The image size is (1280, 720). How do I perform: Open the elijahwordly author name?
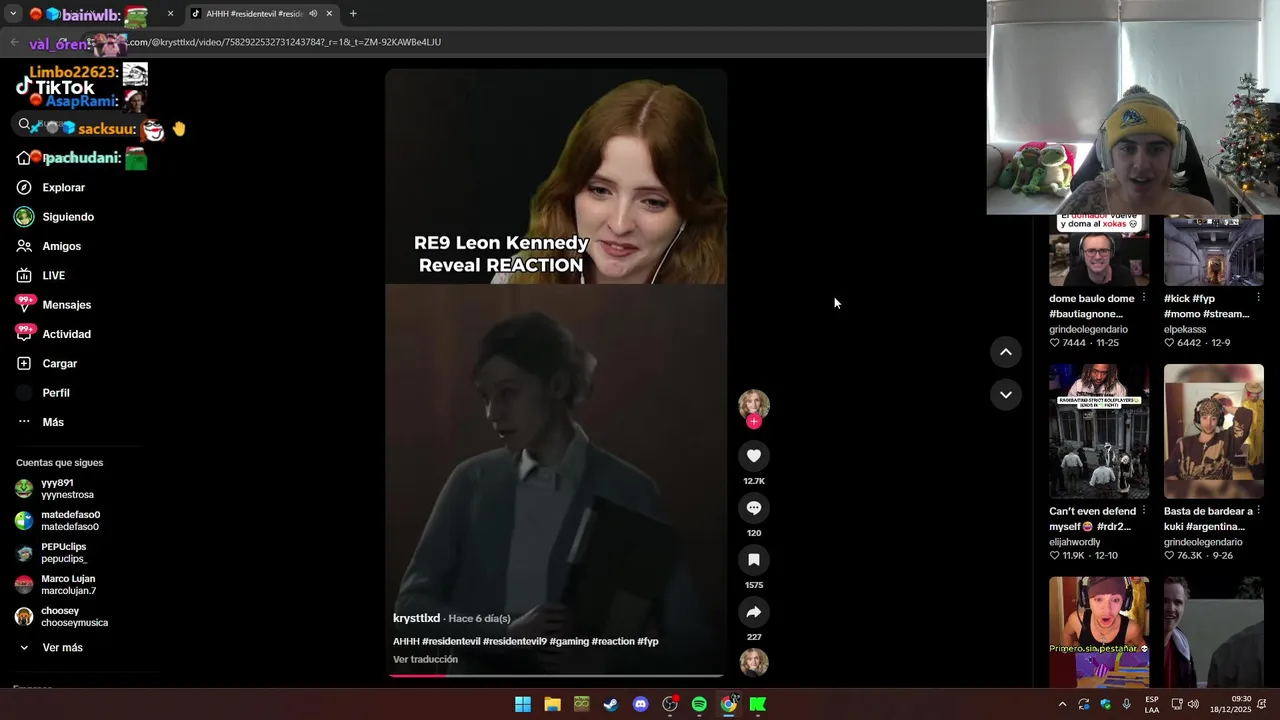1075,542
